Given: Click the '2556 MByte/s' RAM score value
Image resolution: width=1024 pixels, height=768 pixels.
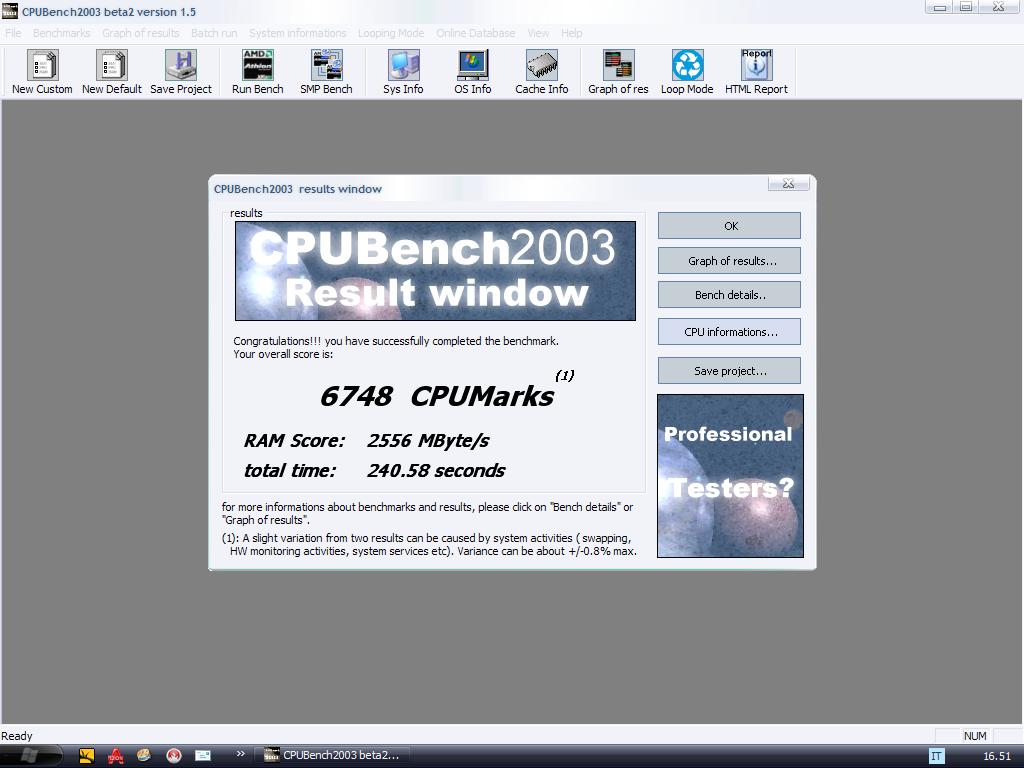Looking at the screenshot, I should click(428, 441).
